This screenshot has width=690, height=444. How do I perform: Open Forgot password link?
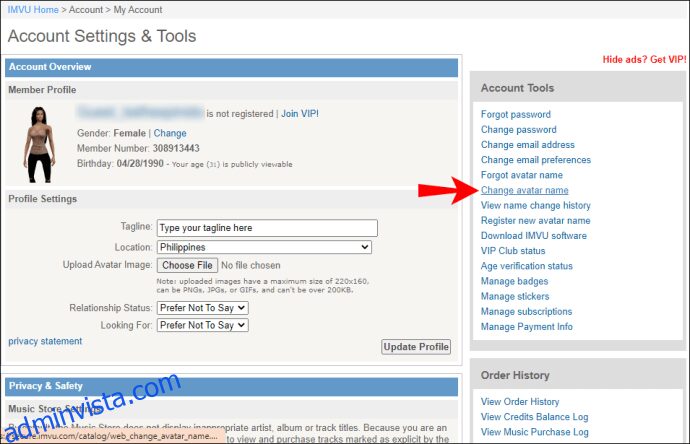pos(516,114)
